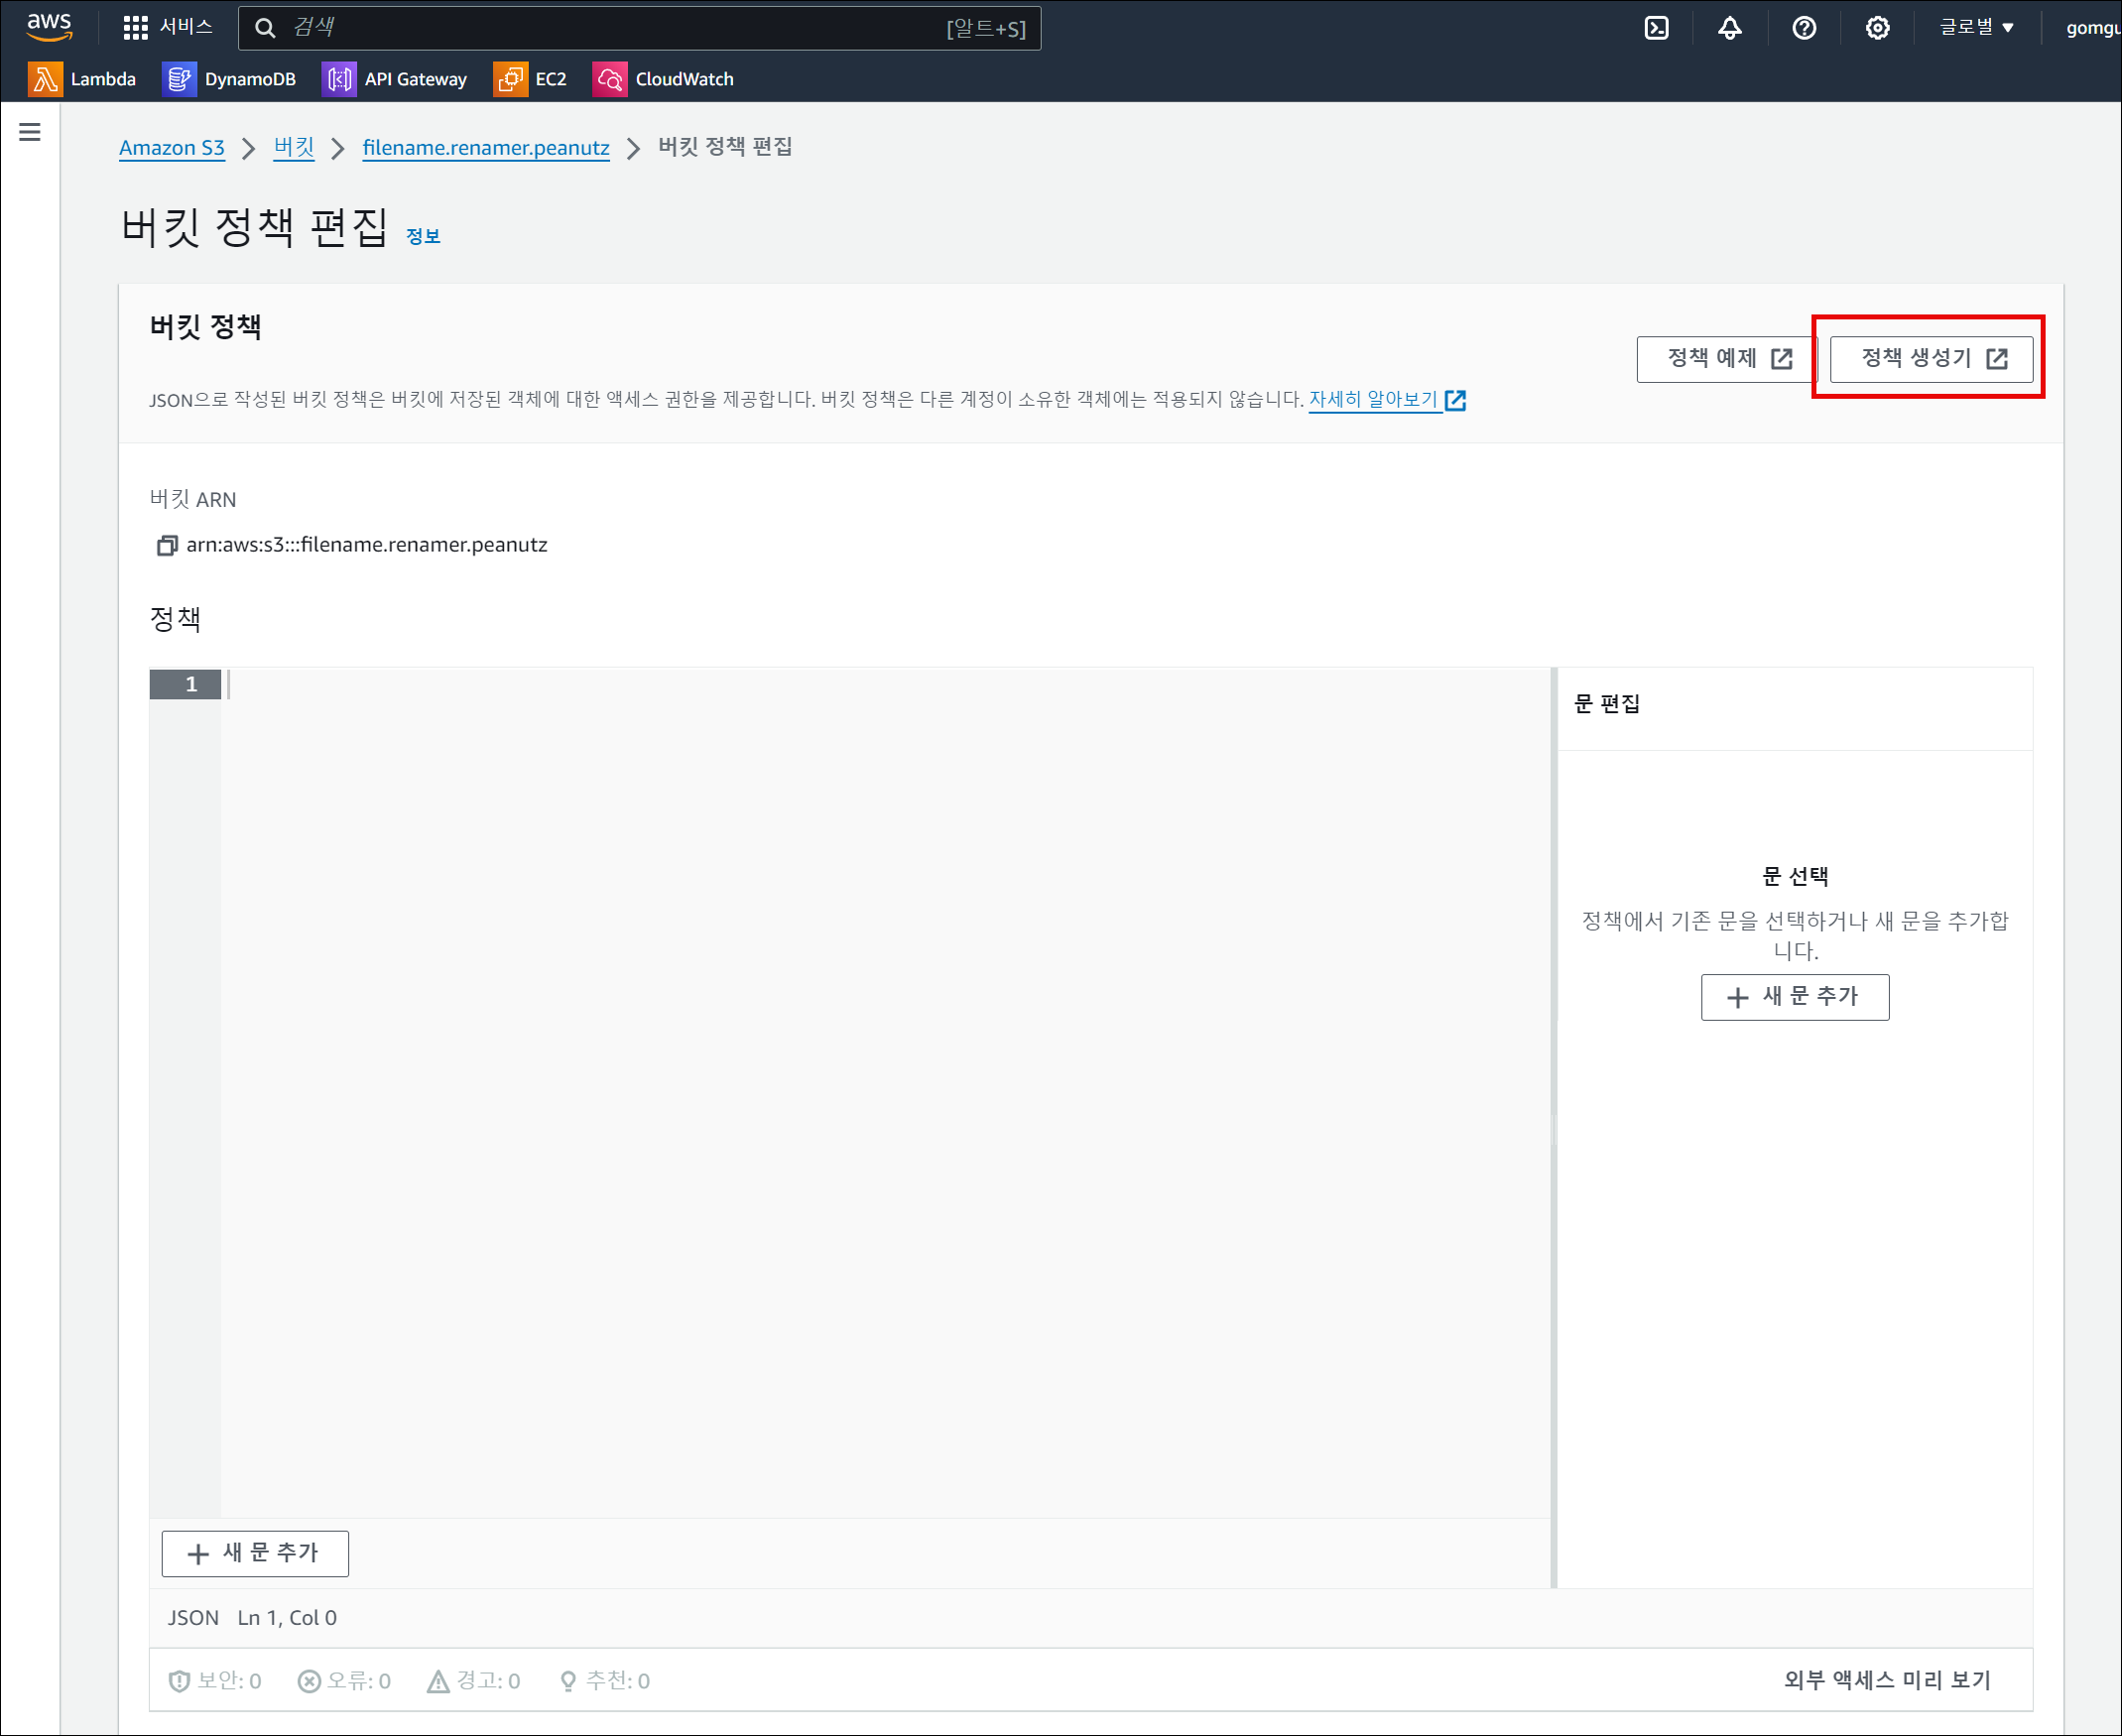The height and width of the screenshot is (1736, 2122).
Task: Open the Lambda service shortcut
Action: (x=83, y=79)
